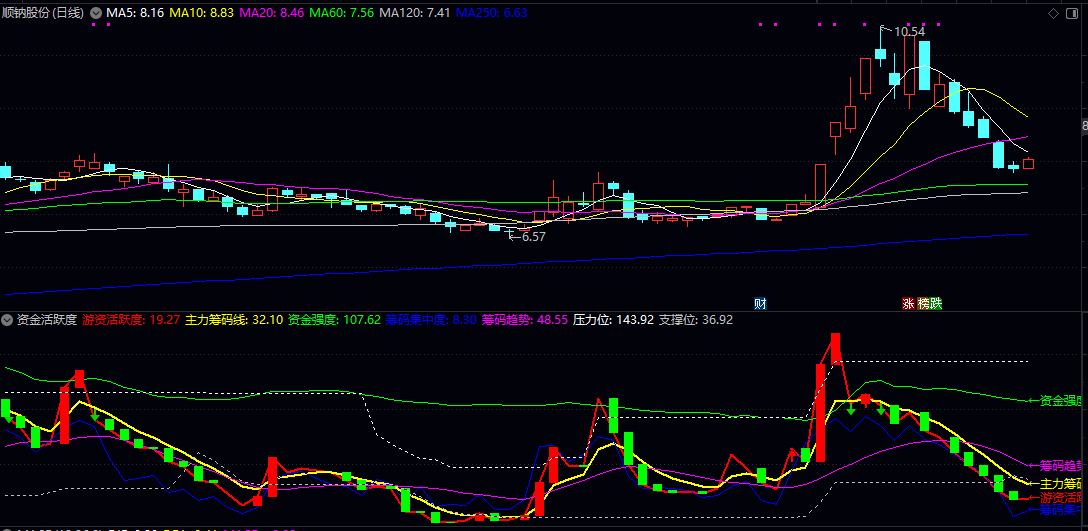Expand the 资金活跃度 indicator dropdown

point(8,320)
